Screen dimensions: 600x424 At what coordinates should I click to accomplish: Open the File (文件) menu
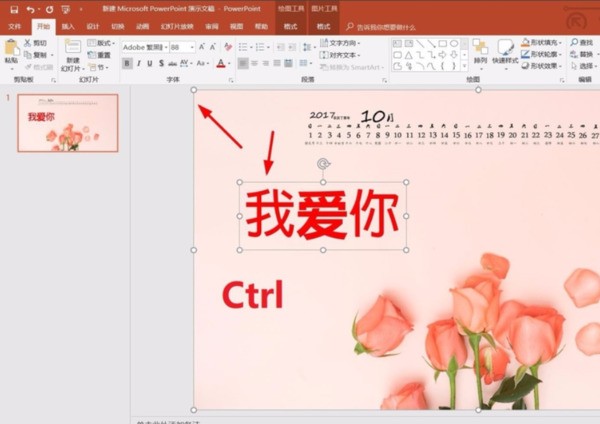pyautogui.click(x=15, y=26)
